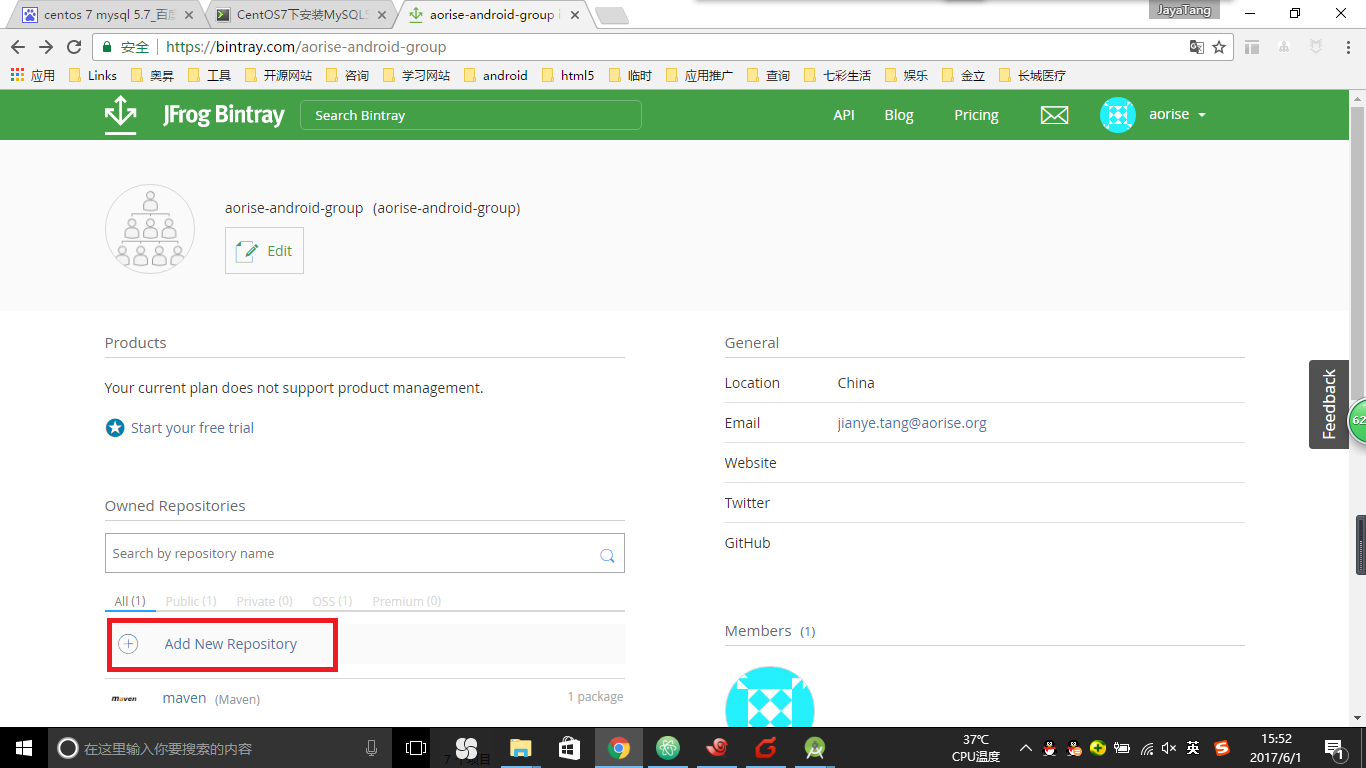Open the notification center icon
This screenshot has width=1366, height=768.
tap(1333, 748)
